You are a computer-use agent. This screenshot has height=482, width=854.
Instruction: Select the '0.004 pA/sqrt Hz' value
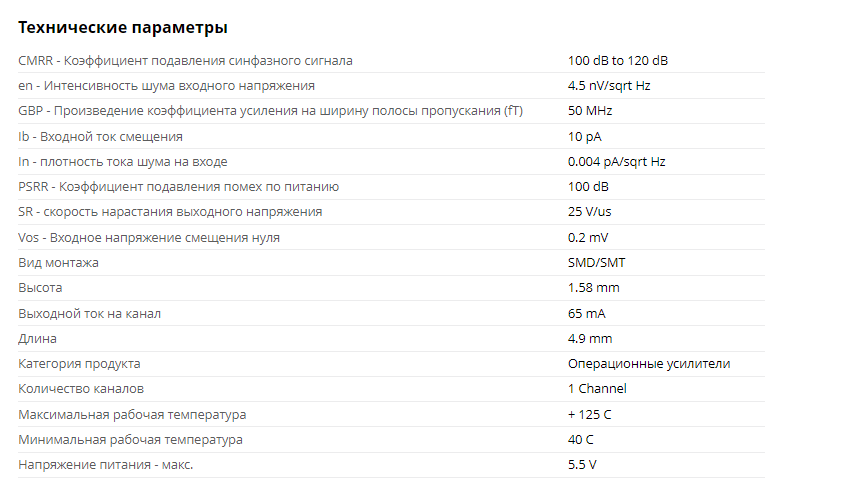pos(616,161)
